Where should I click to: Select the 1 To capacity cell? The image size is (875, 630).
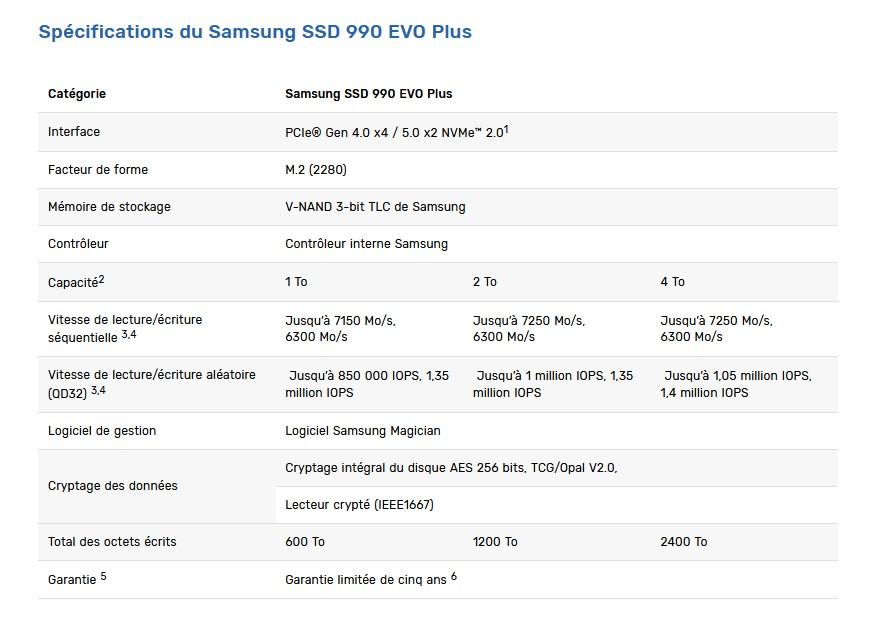(x=296, y=282)
